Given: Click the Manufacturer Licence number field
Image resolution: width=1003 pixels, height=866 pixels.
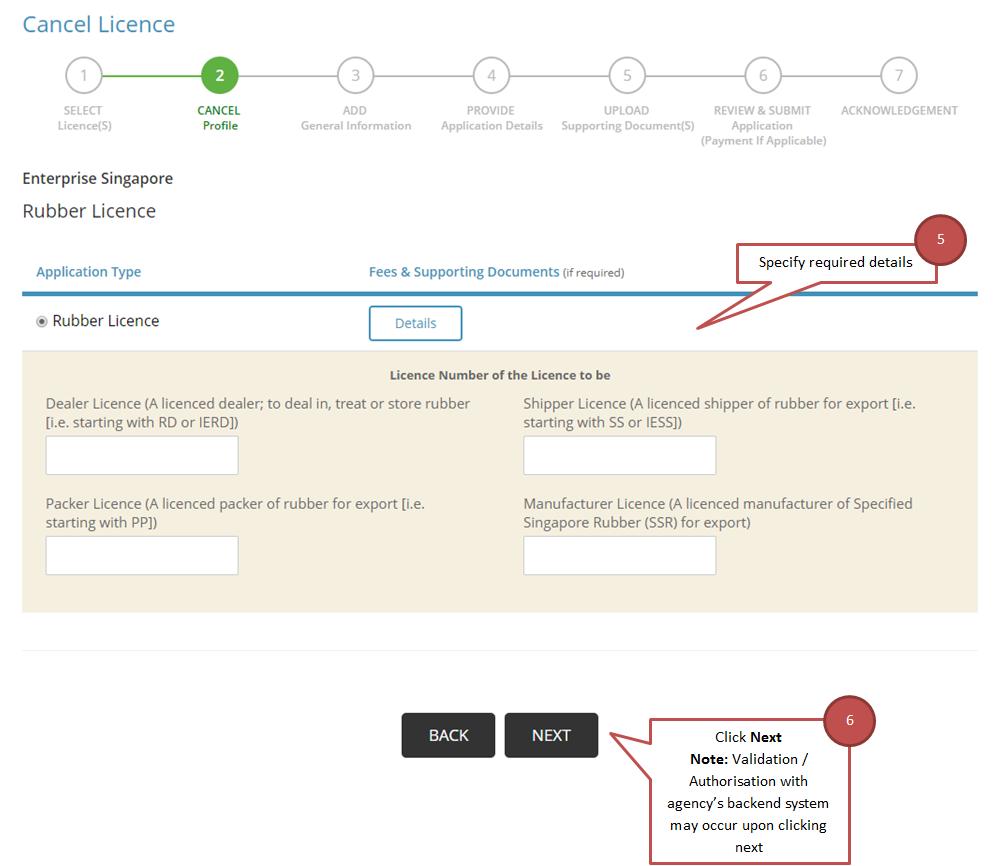Looking at the screenshot, I should (x=619, y=555).
